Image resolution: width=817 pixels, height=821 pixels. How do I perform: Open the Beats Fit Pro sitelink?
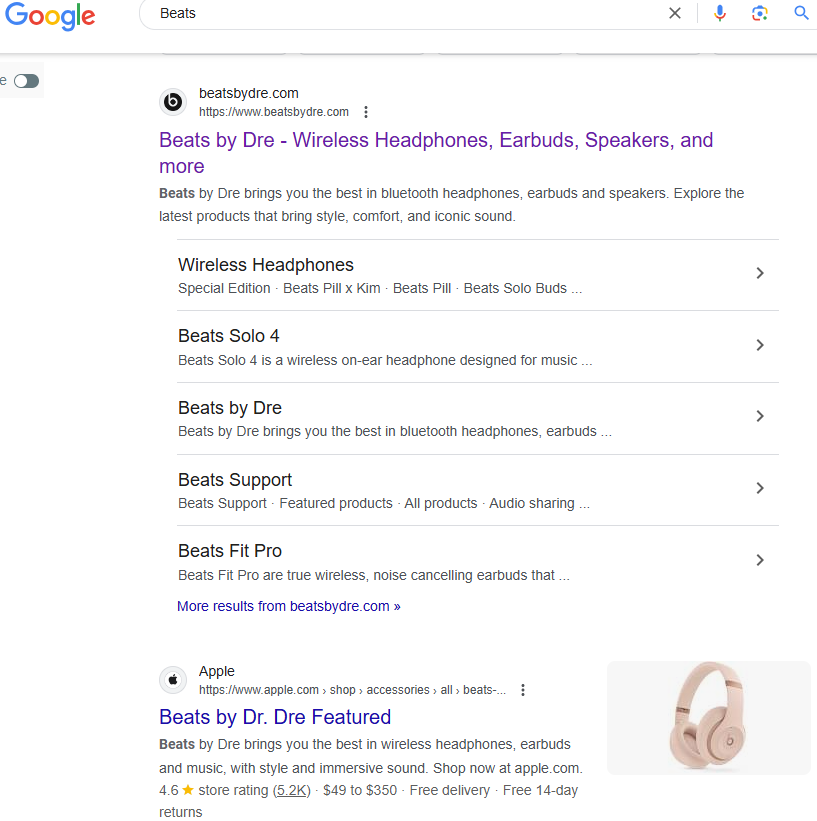[230, 551]
